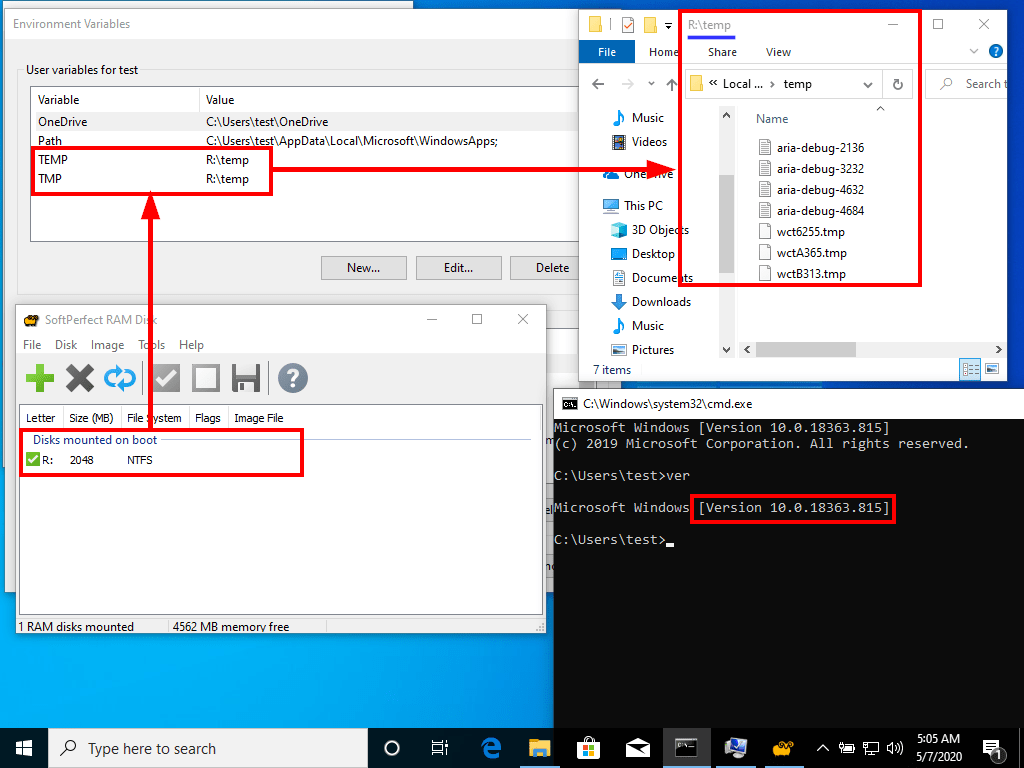Click the Image File column header
Screen dimensions: 1024x768
tap(259, 418)
